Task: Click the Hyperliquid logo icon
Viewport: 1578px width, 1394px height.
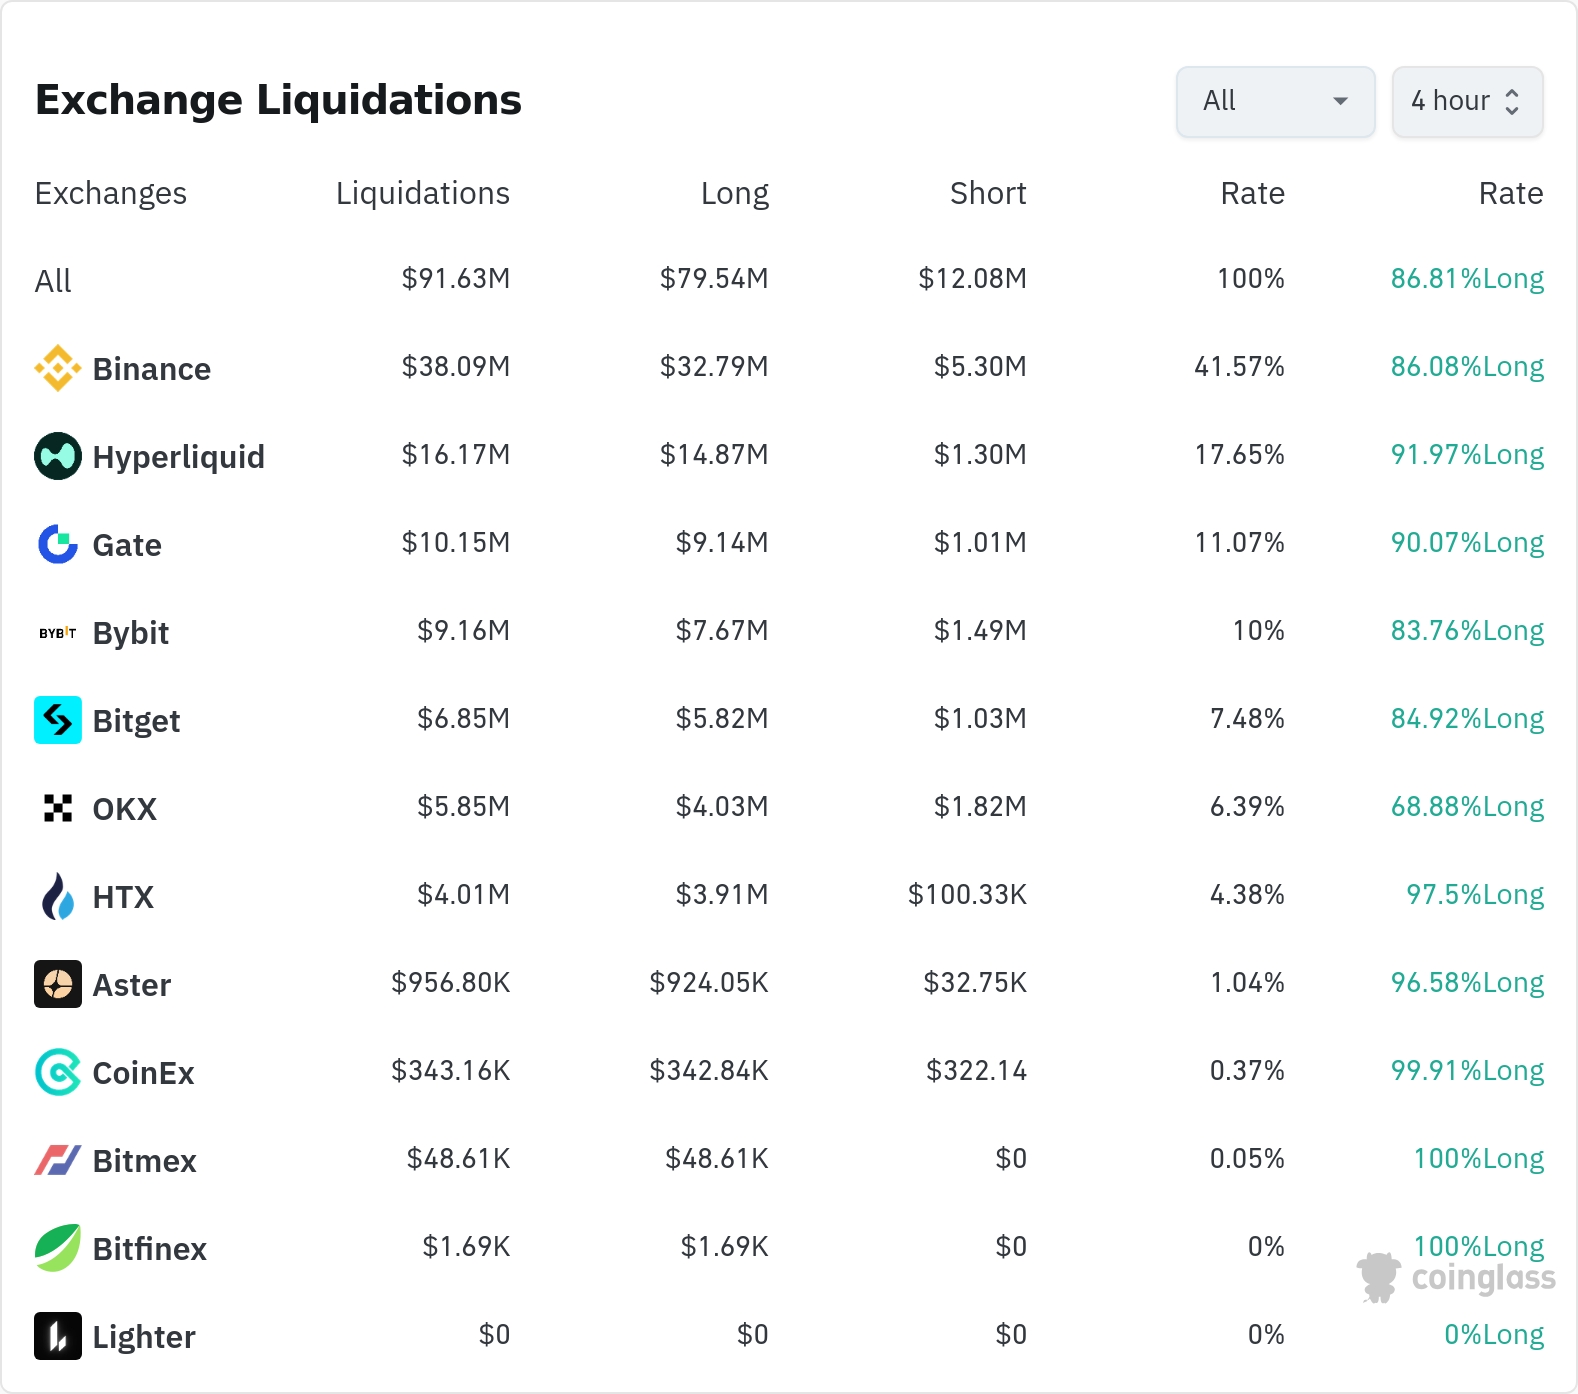Action: click(x=58, y=456)
